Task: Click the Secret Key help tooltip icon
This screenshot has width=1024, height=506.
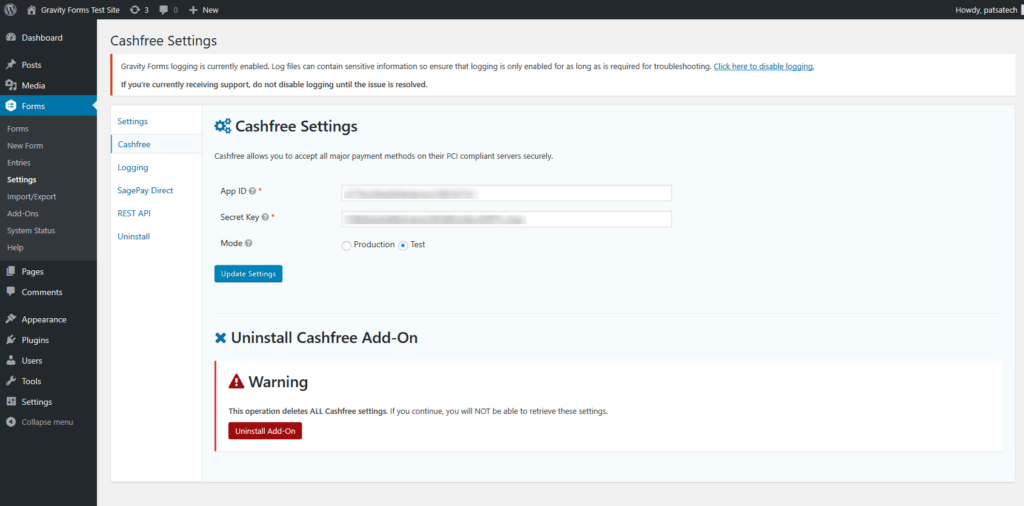Action: [x=265, y=217]
